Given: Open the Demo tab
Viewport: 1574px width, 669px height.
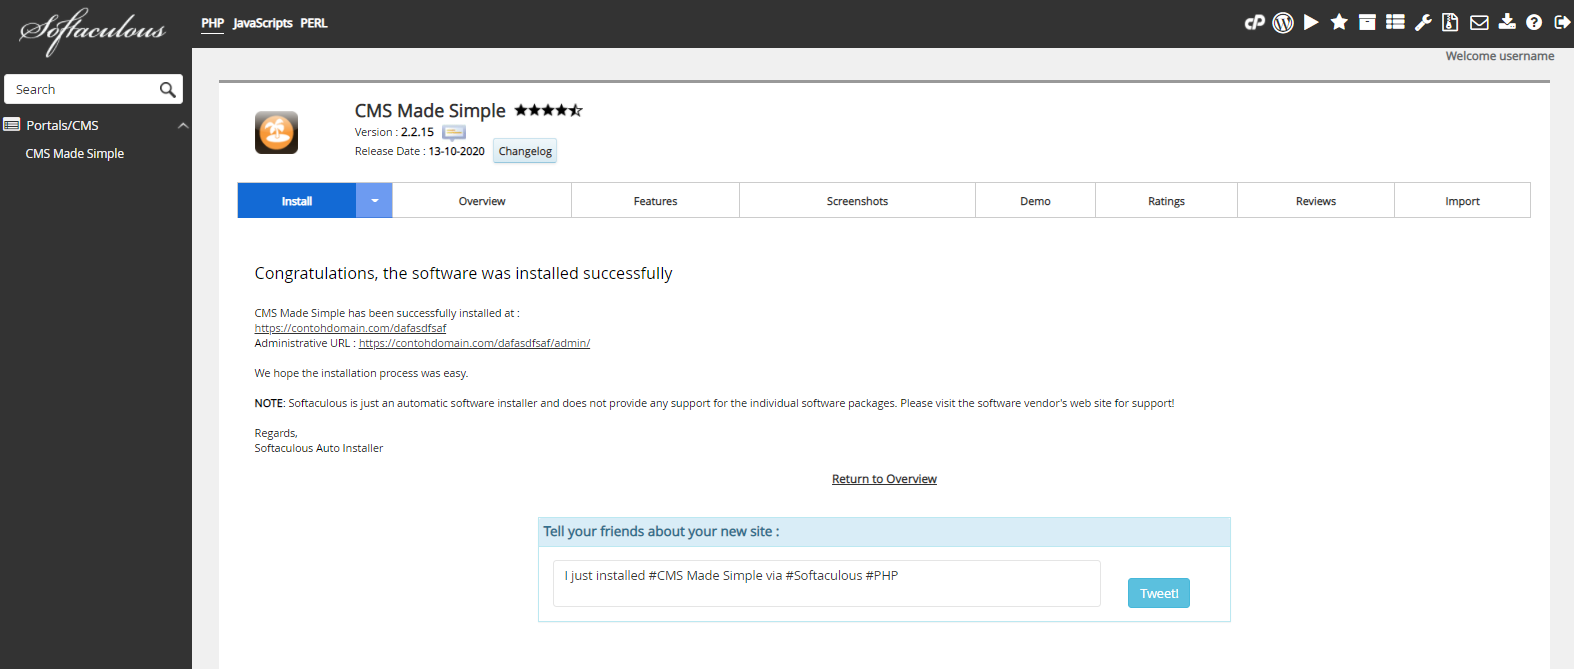Looking at the screenshot, I should click(x=1035, y=200).
